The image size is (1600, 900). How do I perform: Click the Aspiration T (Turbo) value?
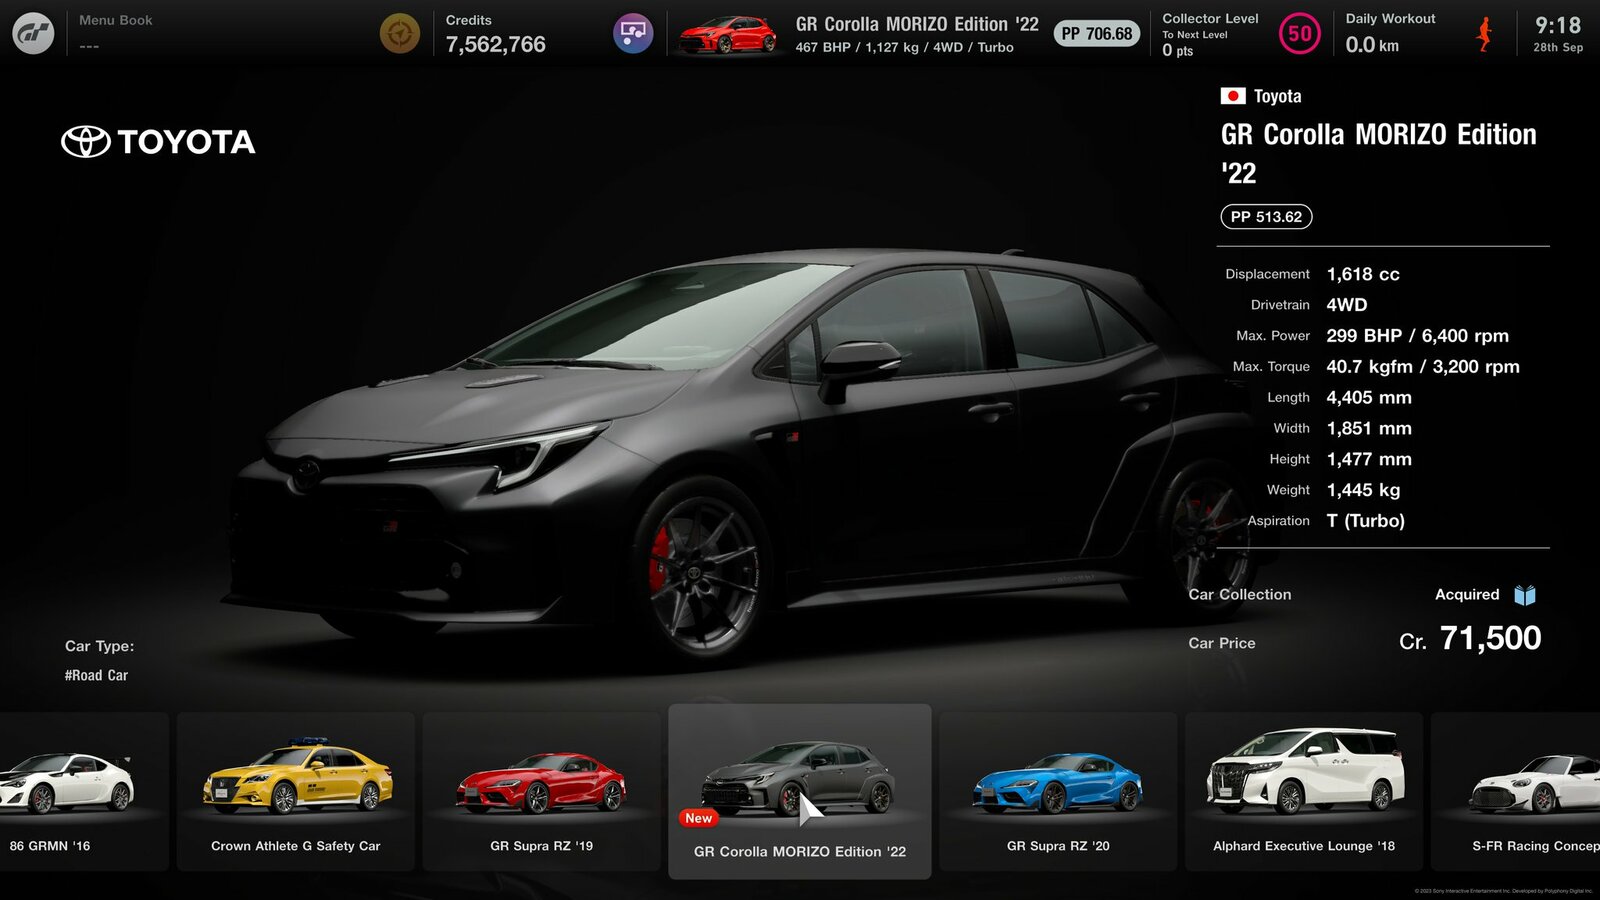pos(1366,521)
